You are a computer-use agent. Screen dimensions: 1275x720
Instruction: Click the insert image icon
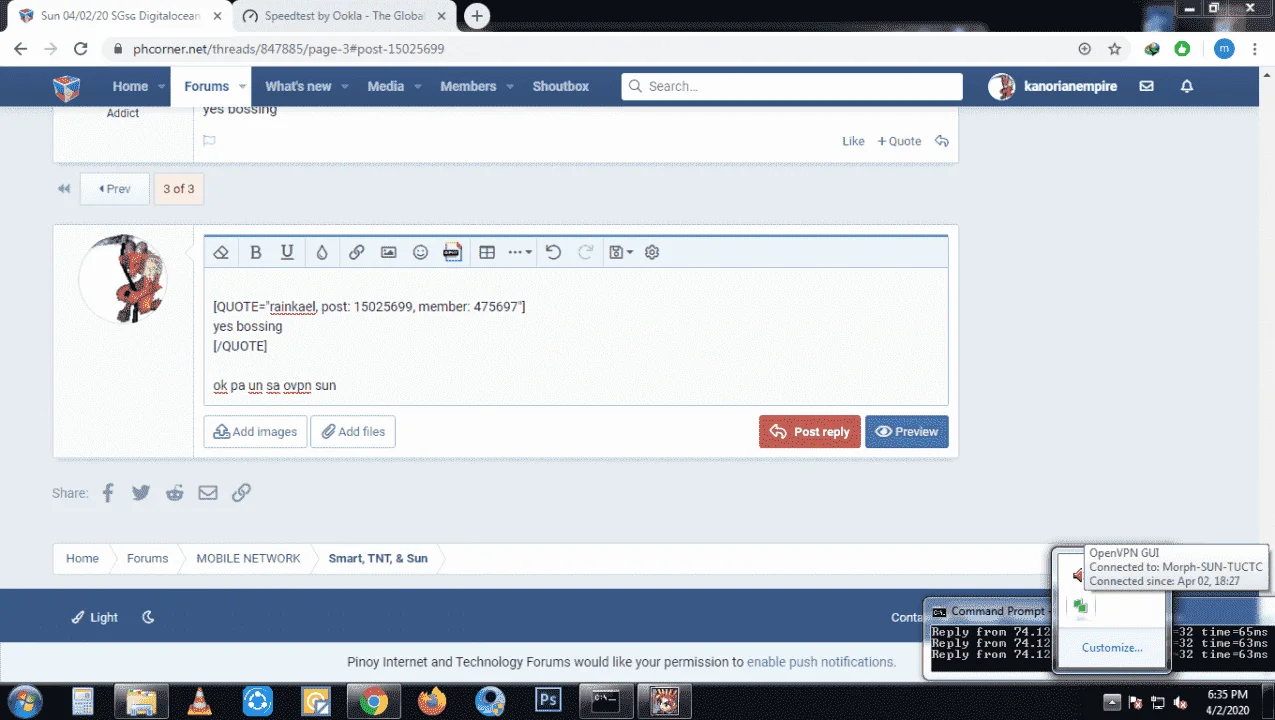(x=389, y=252)
